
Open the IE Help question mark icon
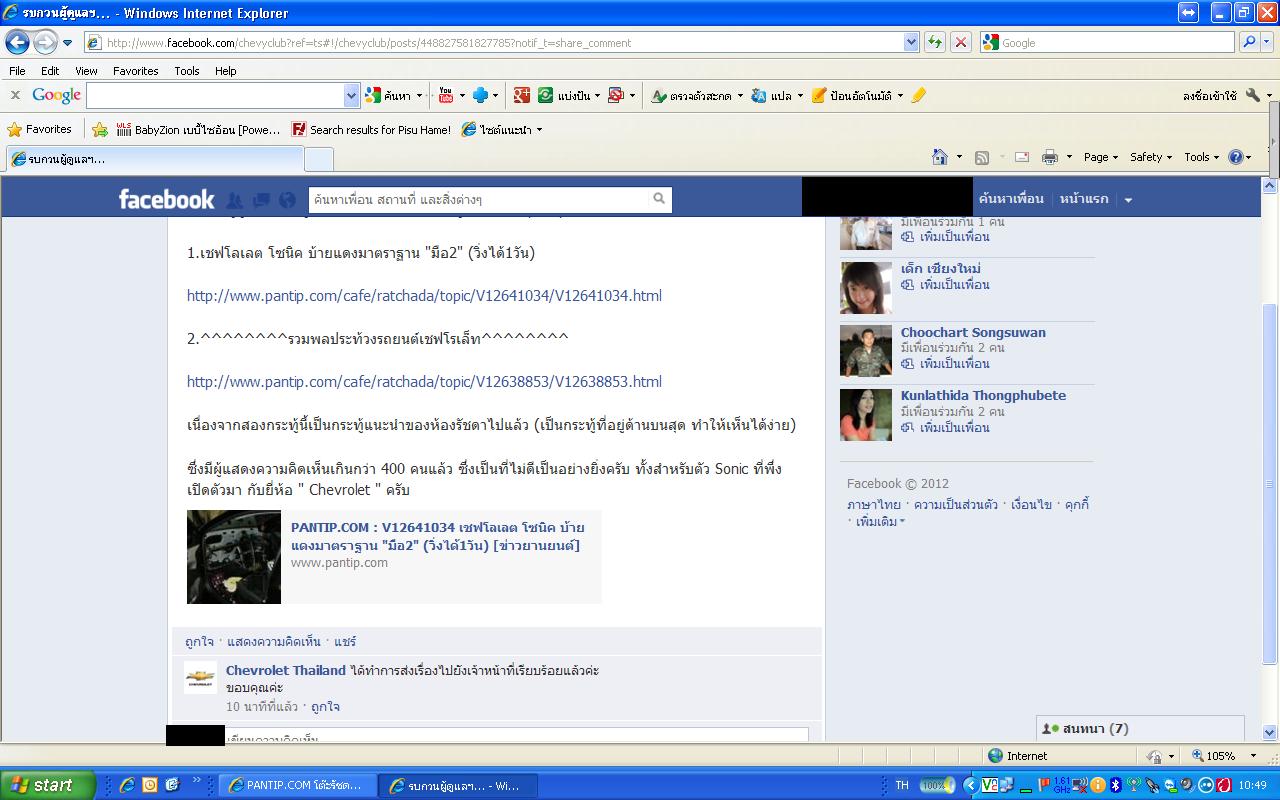(x=1237, y=157)
